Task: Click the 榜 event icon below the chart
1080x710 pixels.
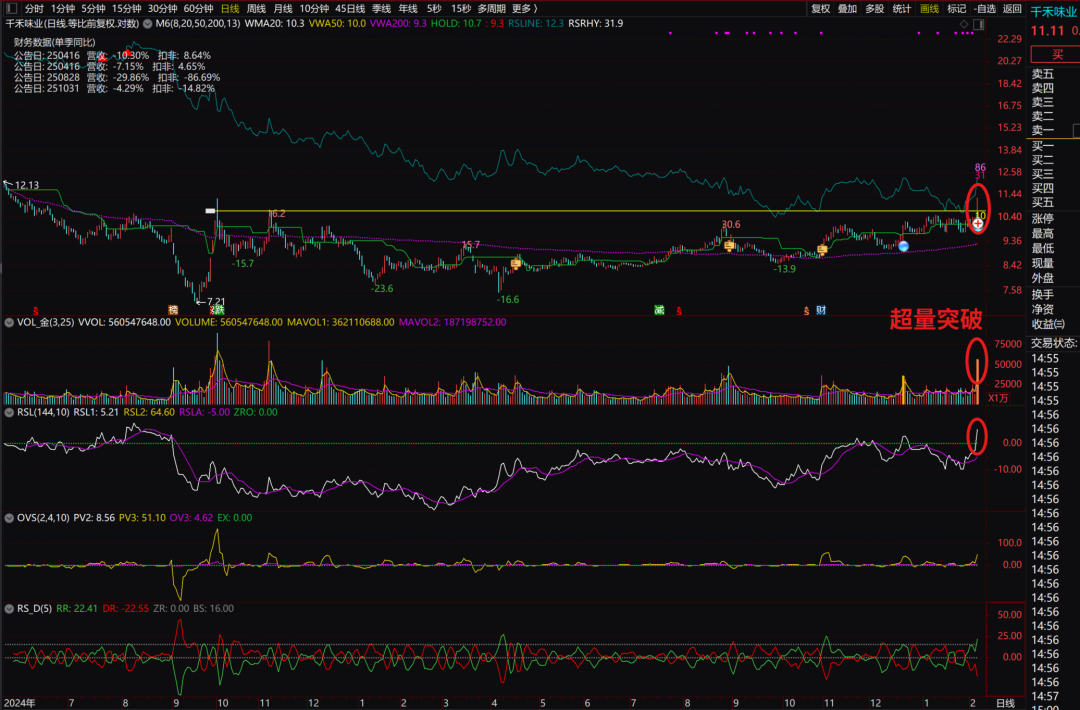Action: tap(174, 311)
